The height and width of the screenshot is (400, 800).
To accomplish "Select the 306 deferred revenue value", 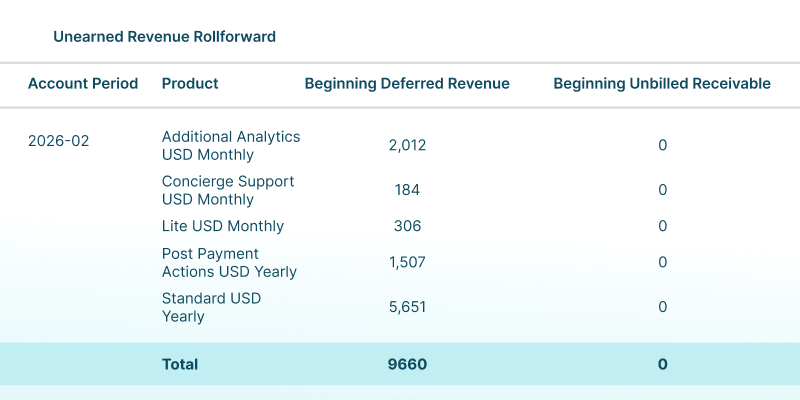I will pos(407,226).
